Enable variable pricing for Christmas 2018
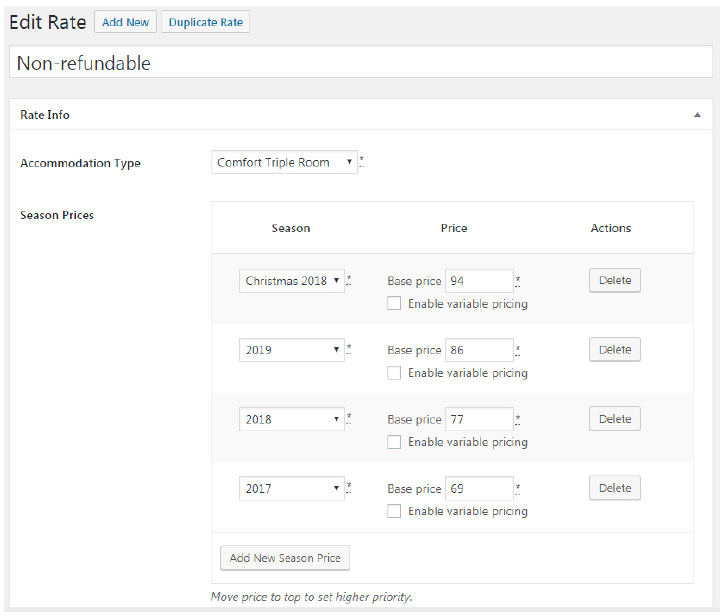 (x=394, y=304)
